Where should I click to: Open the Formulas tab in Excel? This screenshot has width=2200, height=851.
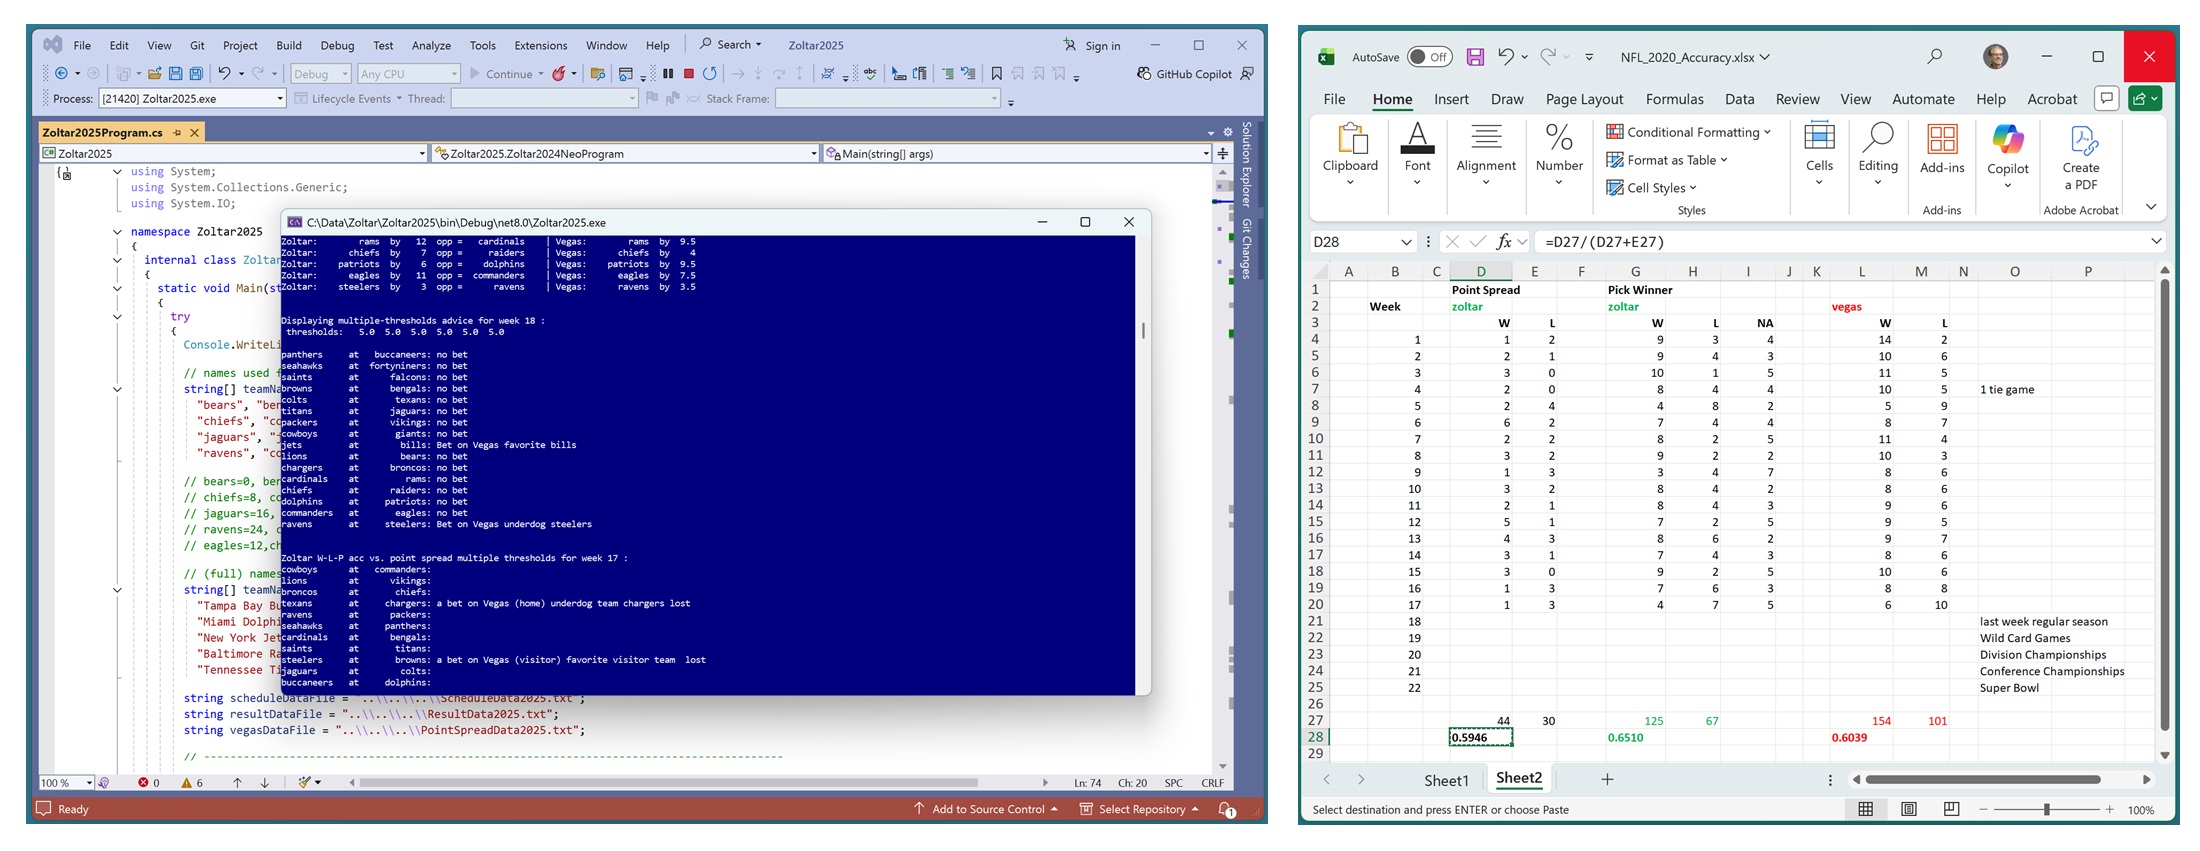pos(1674,99)
